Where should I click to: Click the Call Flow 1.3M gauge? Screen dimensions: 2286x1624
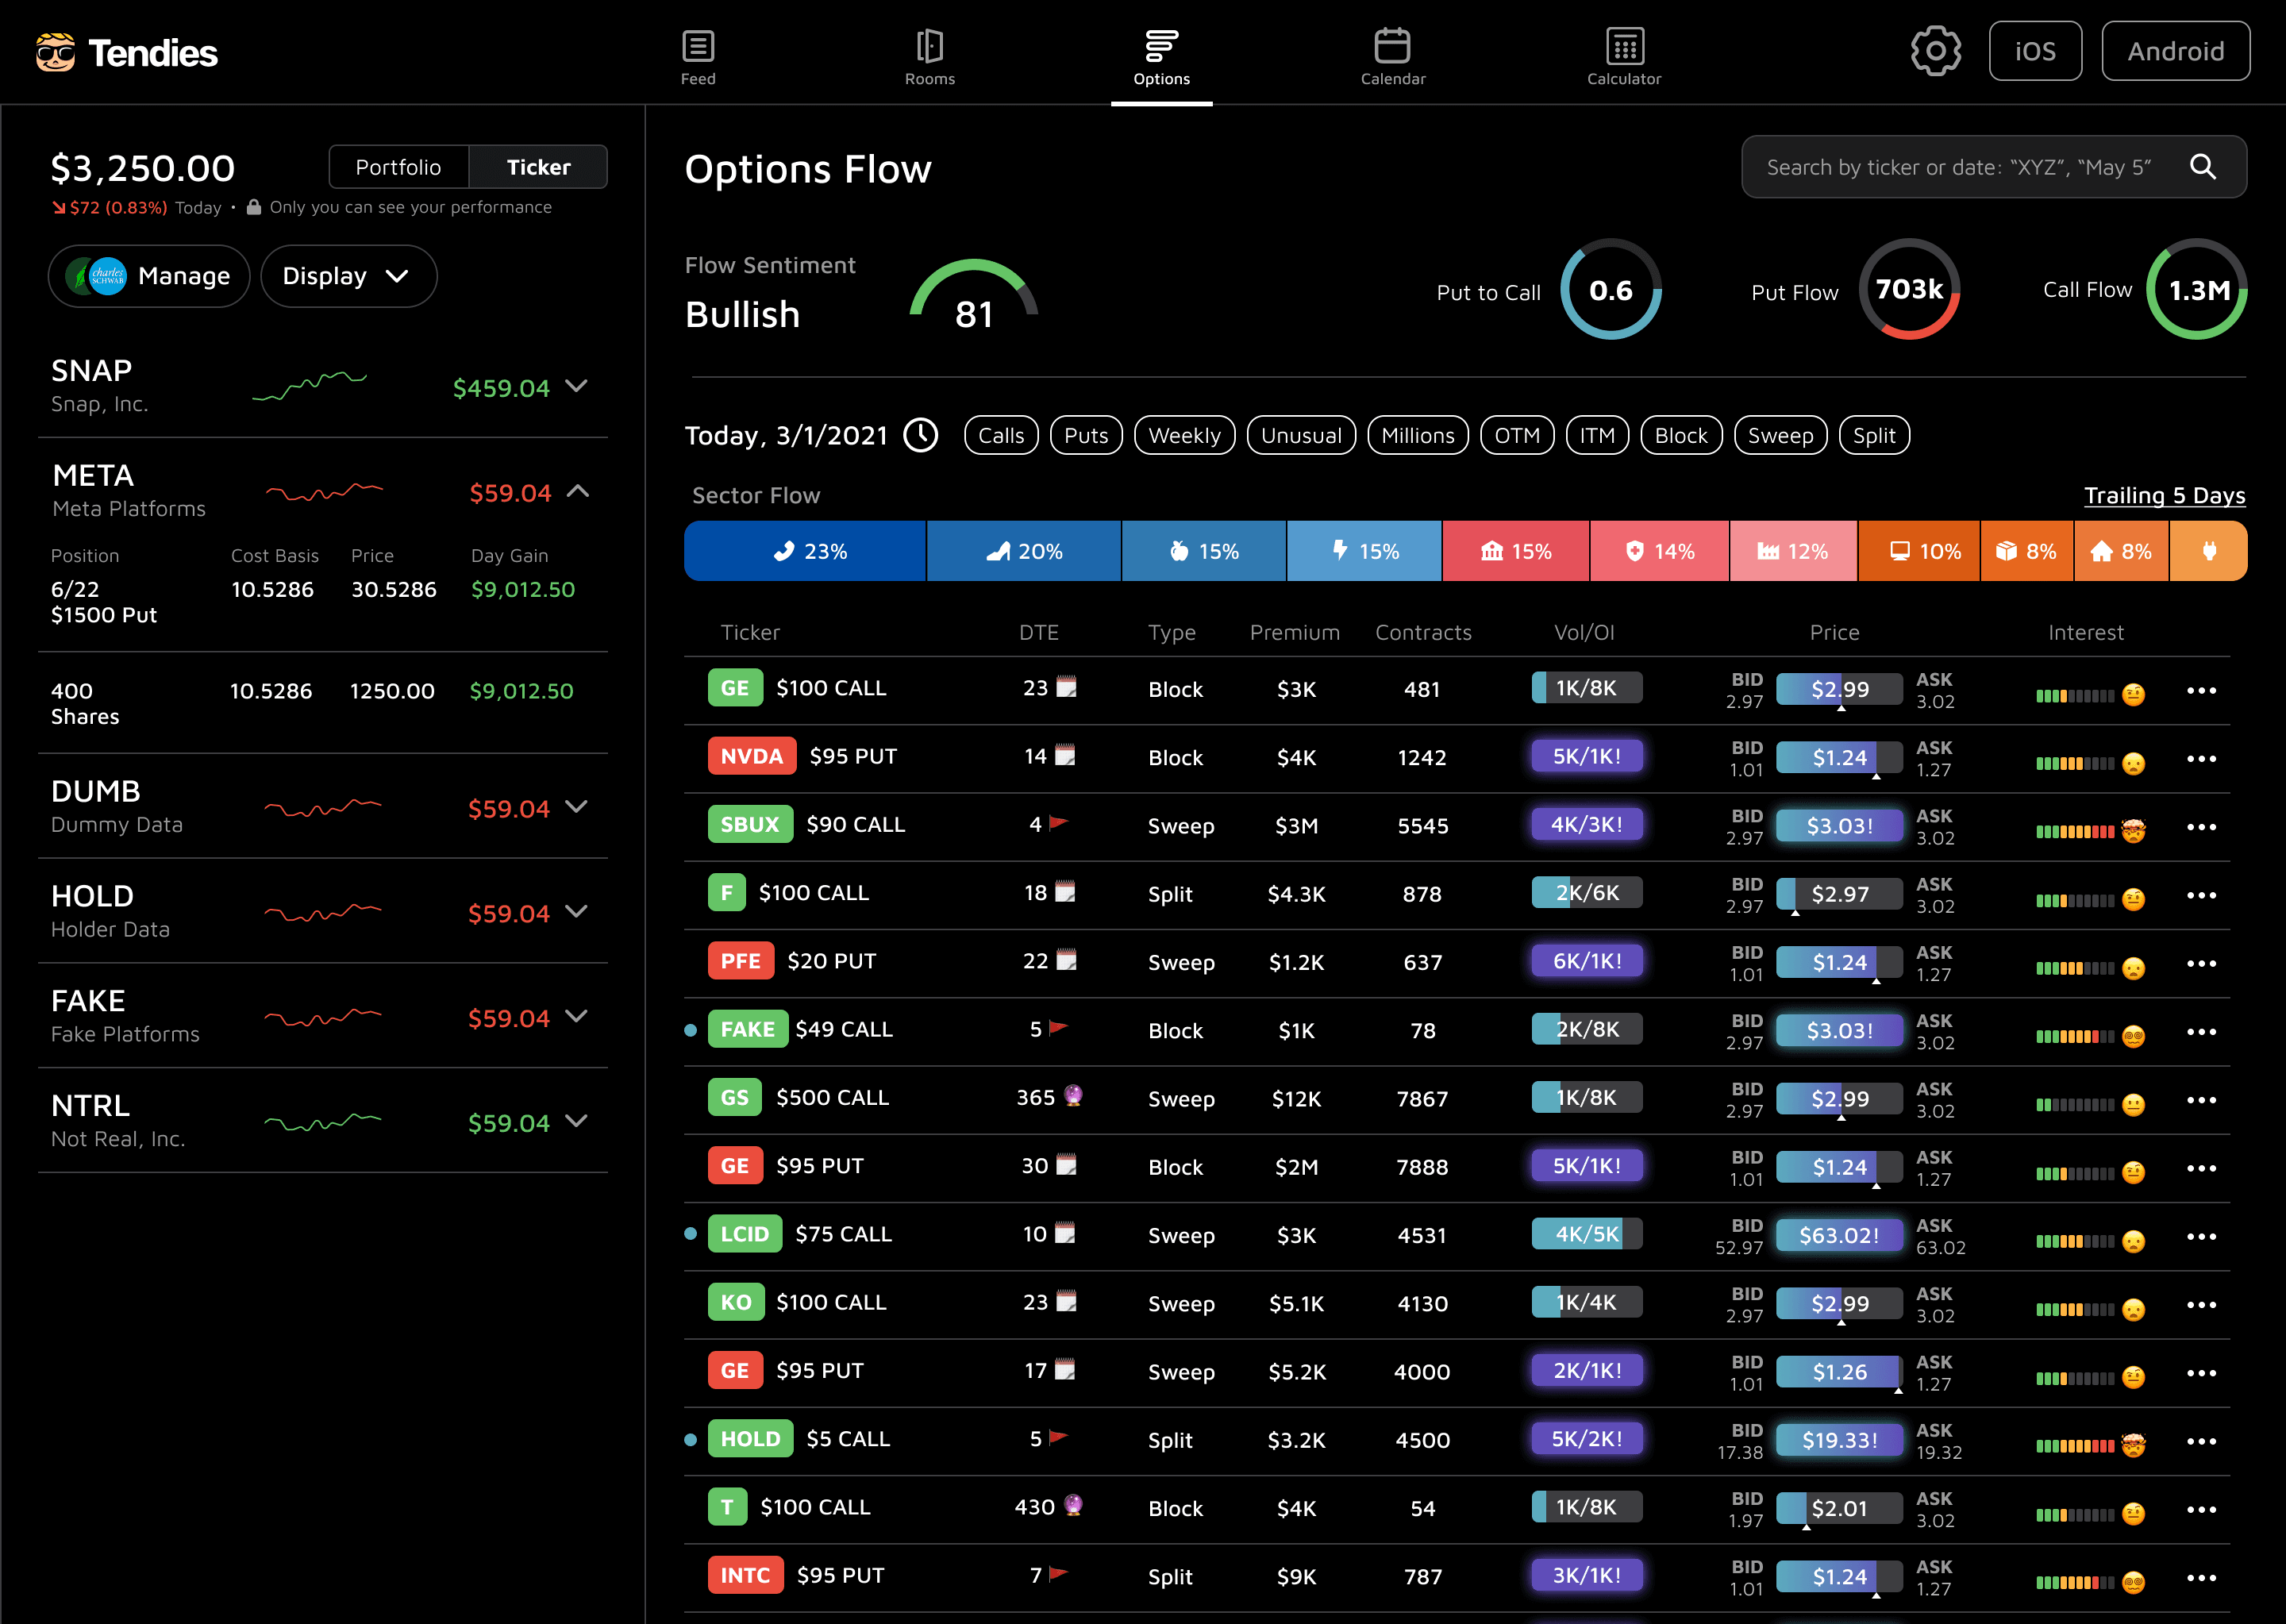(2197, 290)
